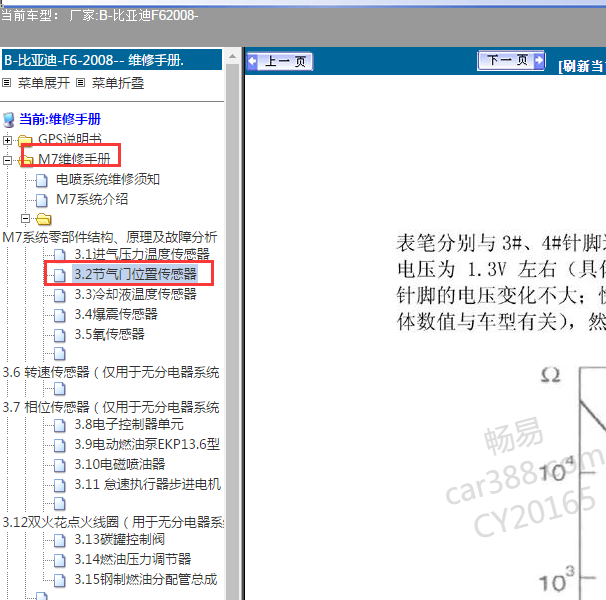Screen dimensions: 606x600
Task: Collapse the M7维修手册 folder node
Action: tap(7, 160)
